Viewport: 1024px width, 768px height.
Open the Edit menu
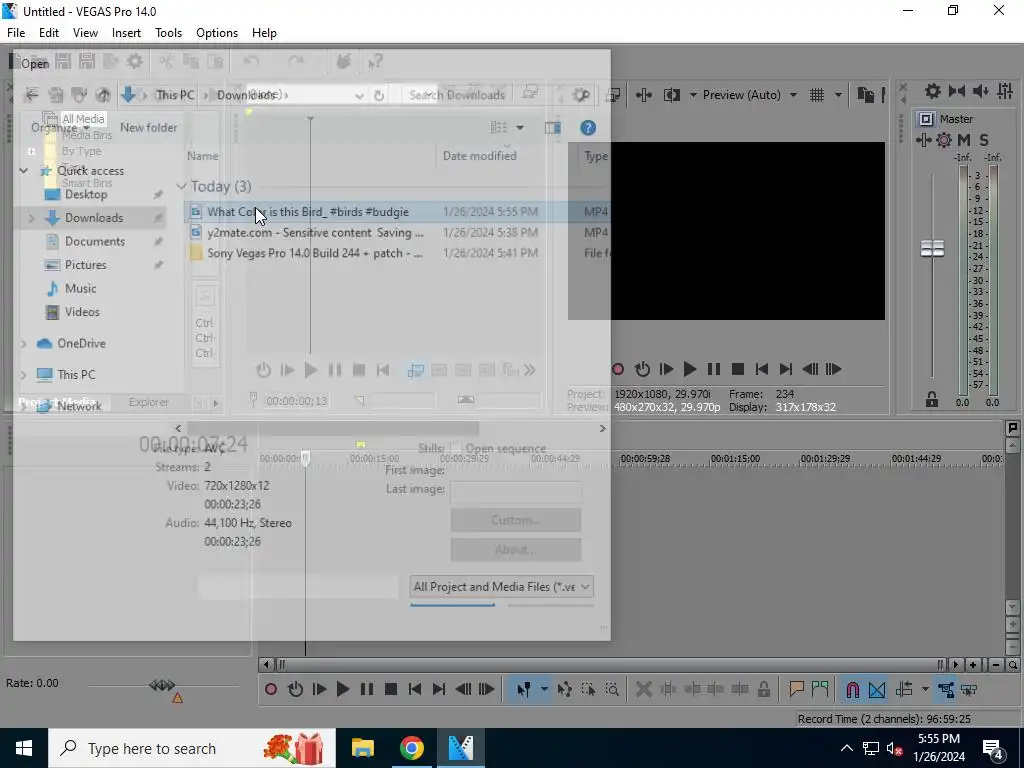(48, 33)
